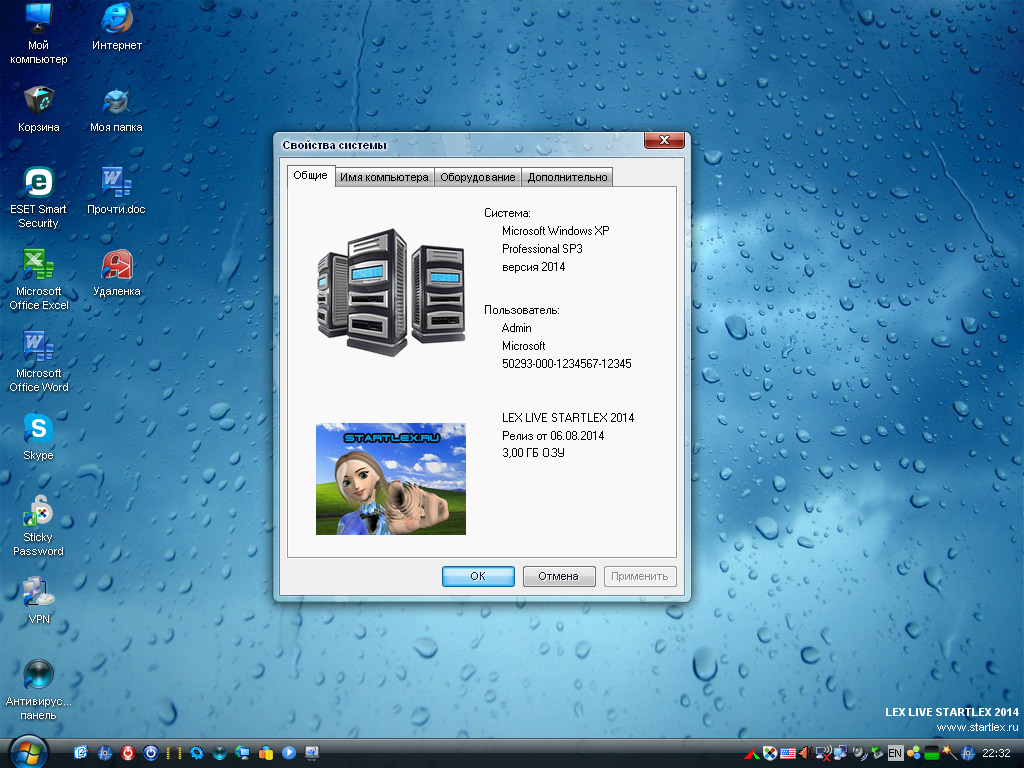Viewport: 1024px width, 768px height.
Task: Click the yellow film-strip icon in quick launch
Action: [x=174, y=753]
